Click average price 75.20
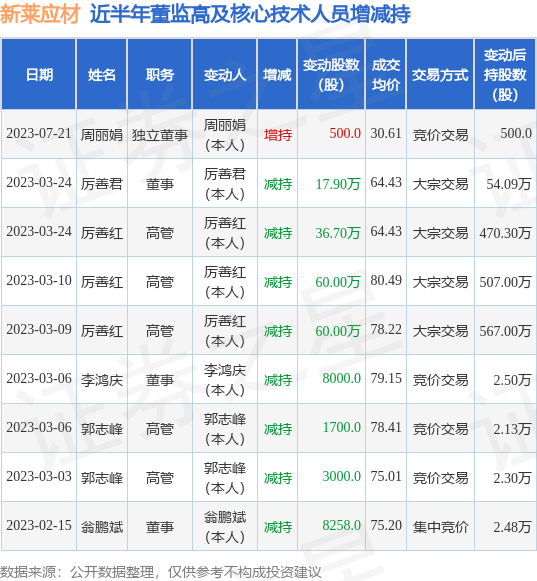Image resolution: width=537 pixels, height=581 pixels. pyautogui.click(x=386, y=525)
